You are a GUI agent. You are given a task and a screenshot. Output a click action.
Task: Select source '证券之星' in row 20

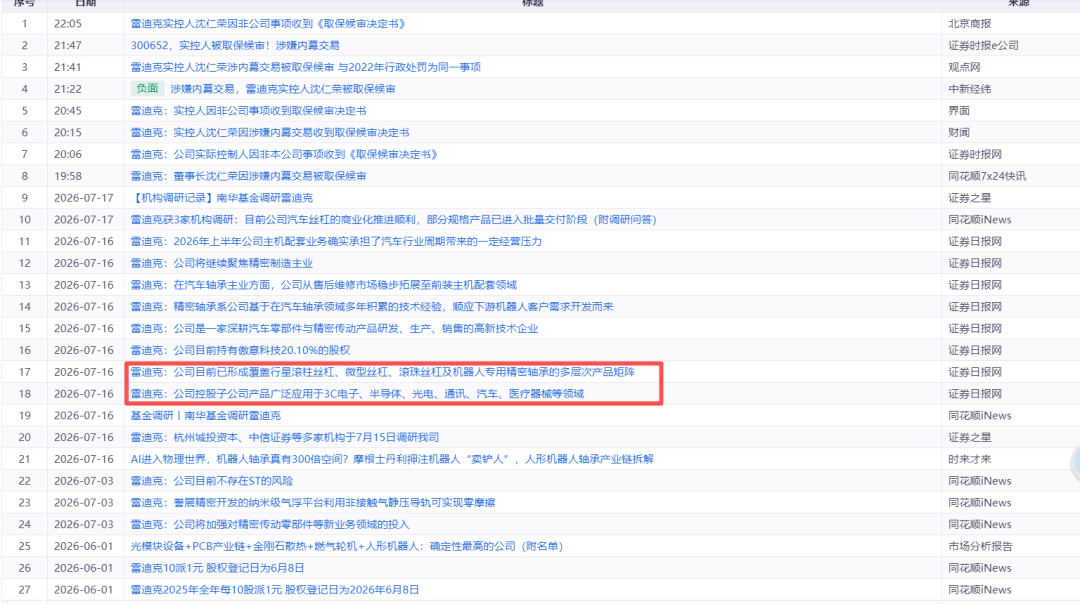coord(970,437)
